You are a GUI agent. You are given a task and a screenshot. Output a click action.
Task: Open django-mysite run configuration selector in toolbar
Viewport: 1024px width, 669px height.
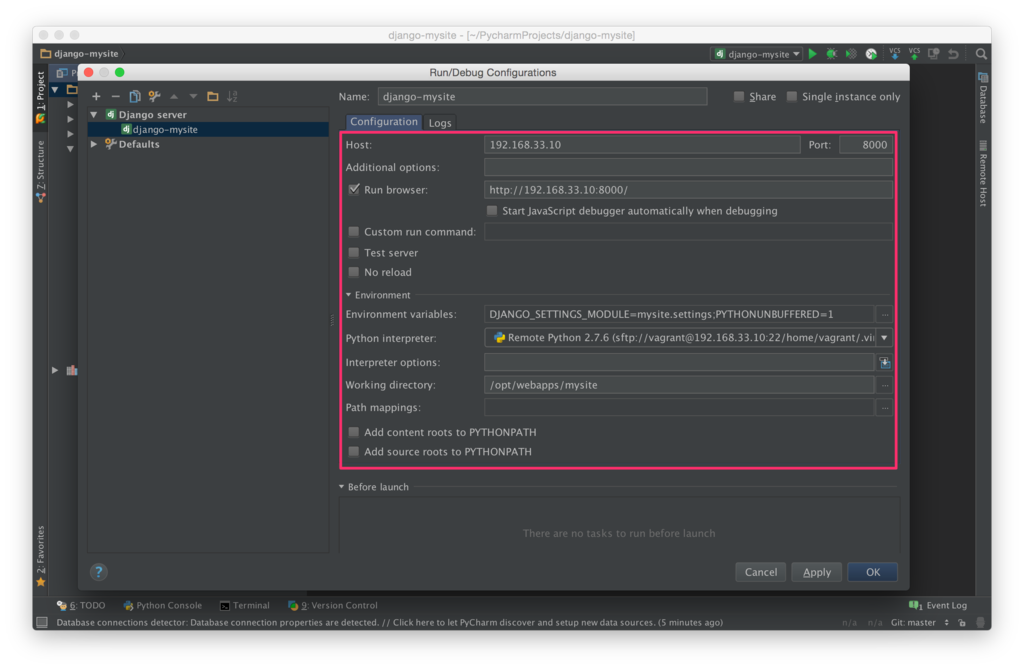[x=758, y=54]
